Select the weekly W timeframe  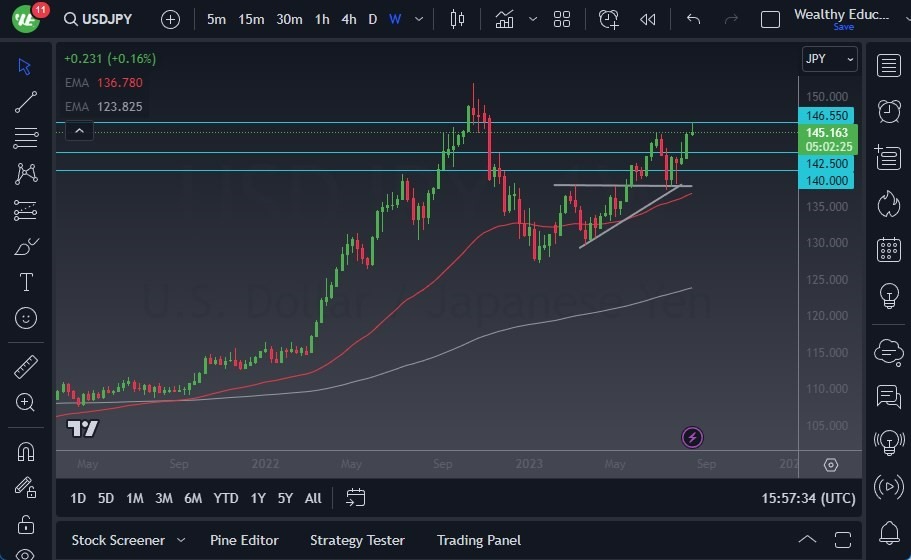(x=395, y=19)
